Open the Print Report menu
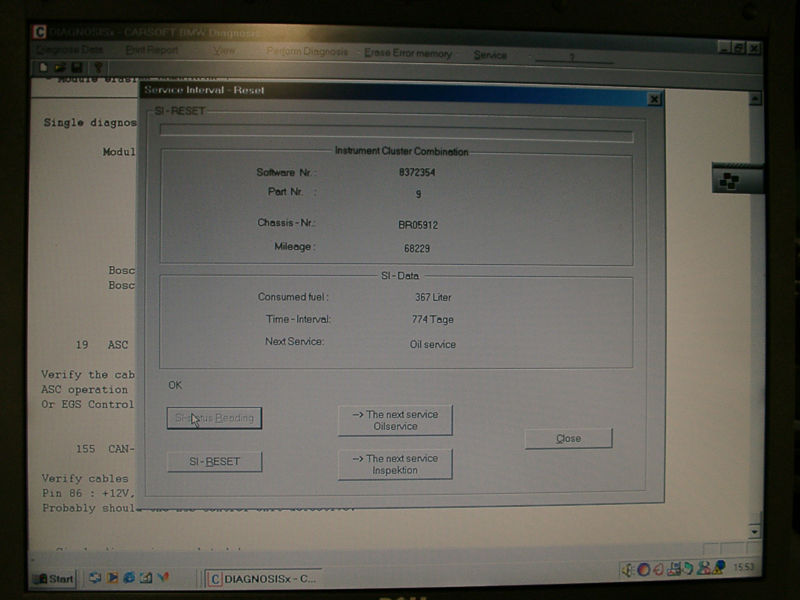Viewport: 800px width, 600px height. tap(152, 50)
